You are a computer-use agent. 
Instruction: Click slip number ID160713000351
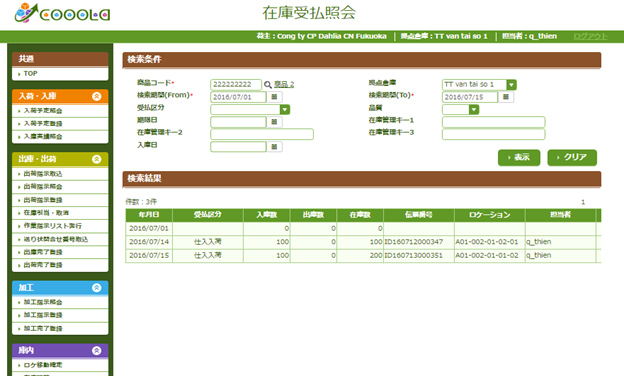pos(413,255)
